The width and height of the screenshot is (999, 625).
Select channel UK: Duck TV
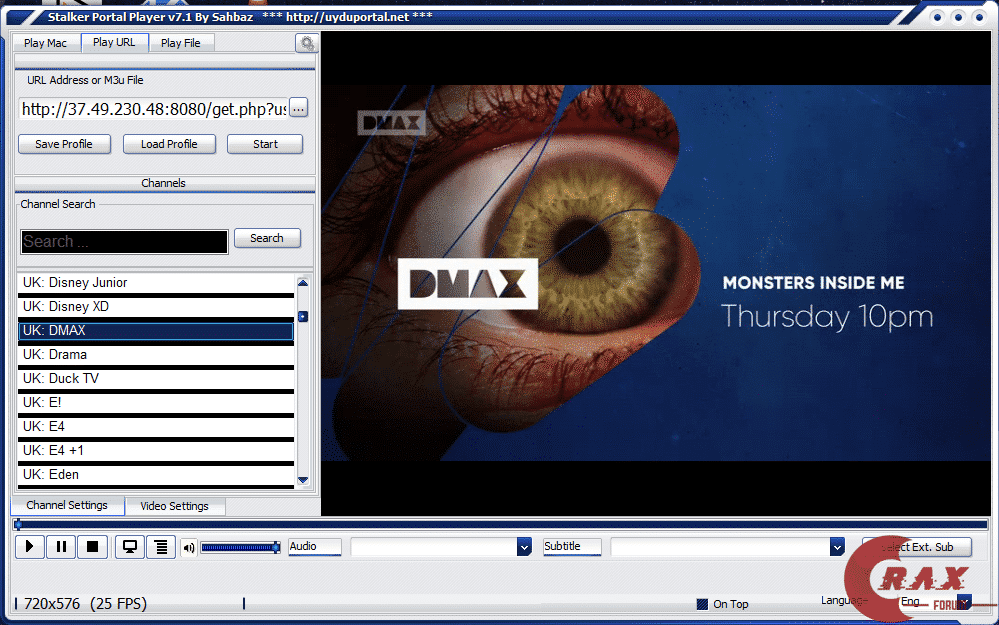(x=156, y=379)
